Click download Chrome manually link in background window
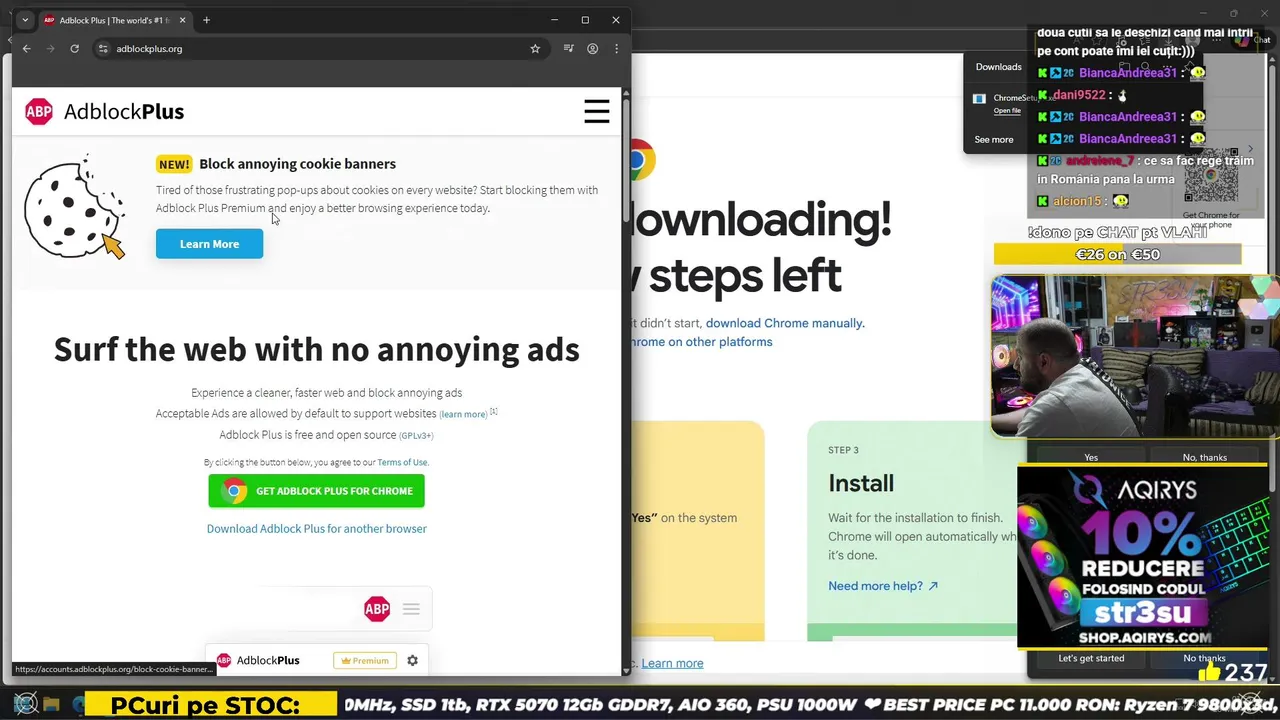1280x720 pixels. coord(785,323)
